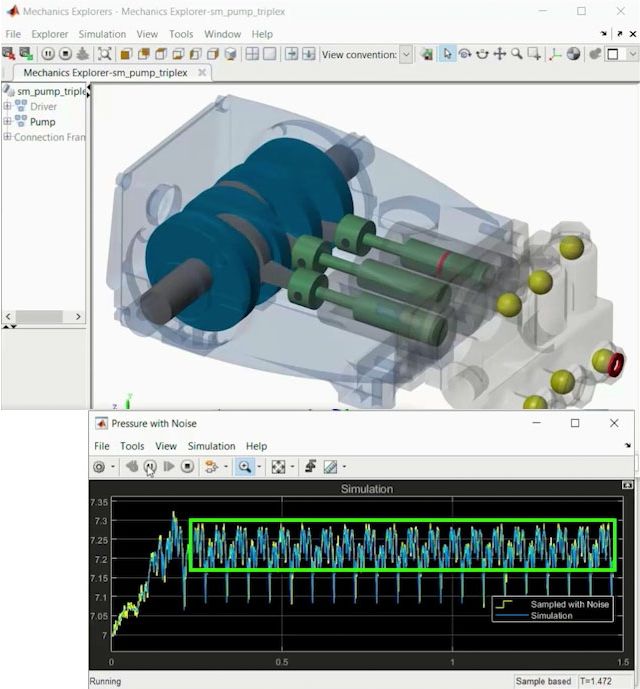Select Mechanics Explorer-sm_pump_triplex tab
This screenshot has width=640, height=689.
click(x=110, y=73)
